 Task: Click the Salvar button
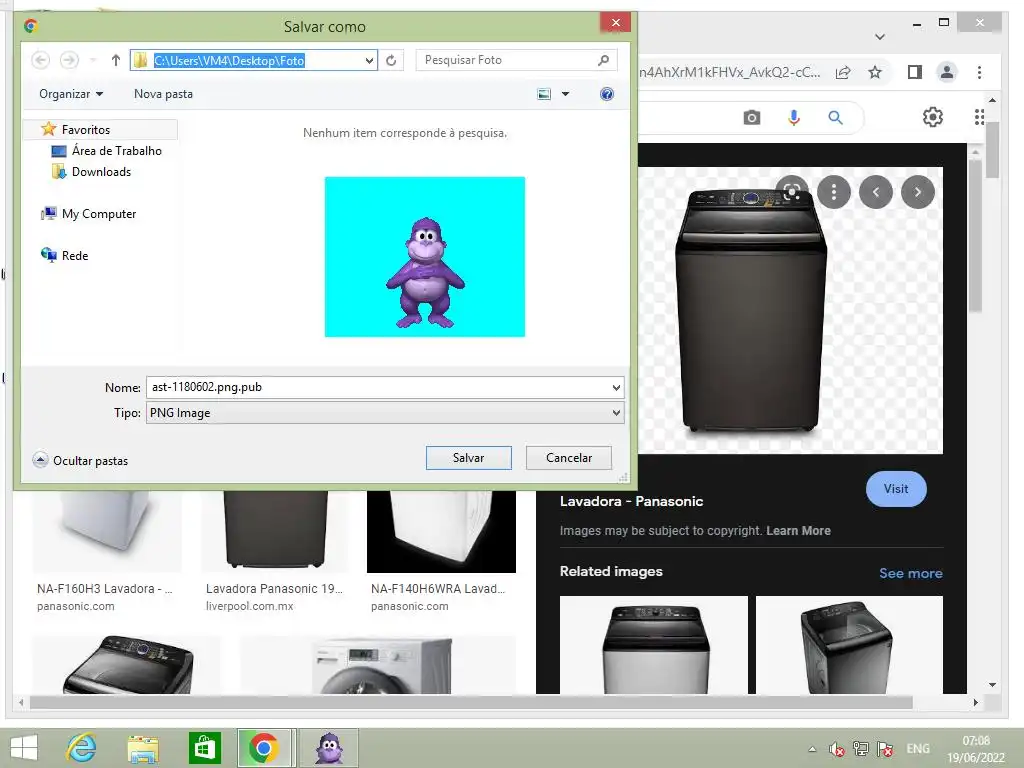pyautogui.click(x=468, y=458)
